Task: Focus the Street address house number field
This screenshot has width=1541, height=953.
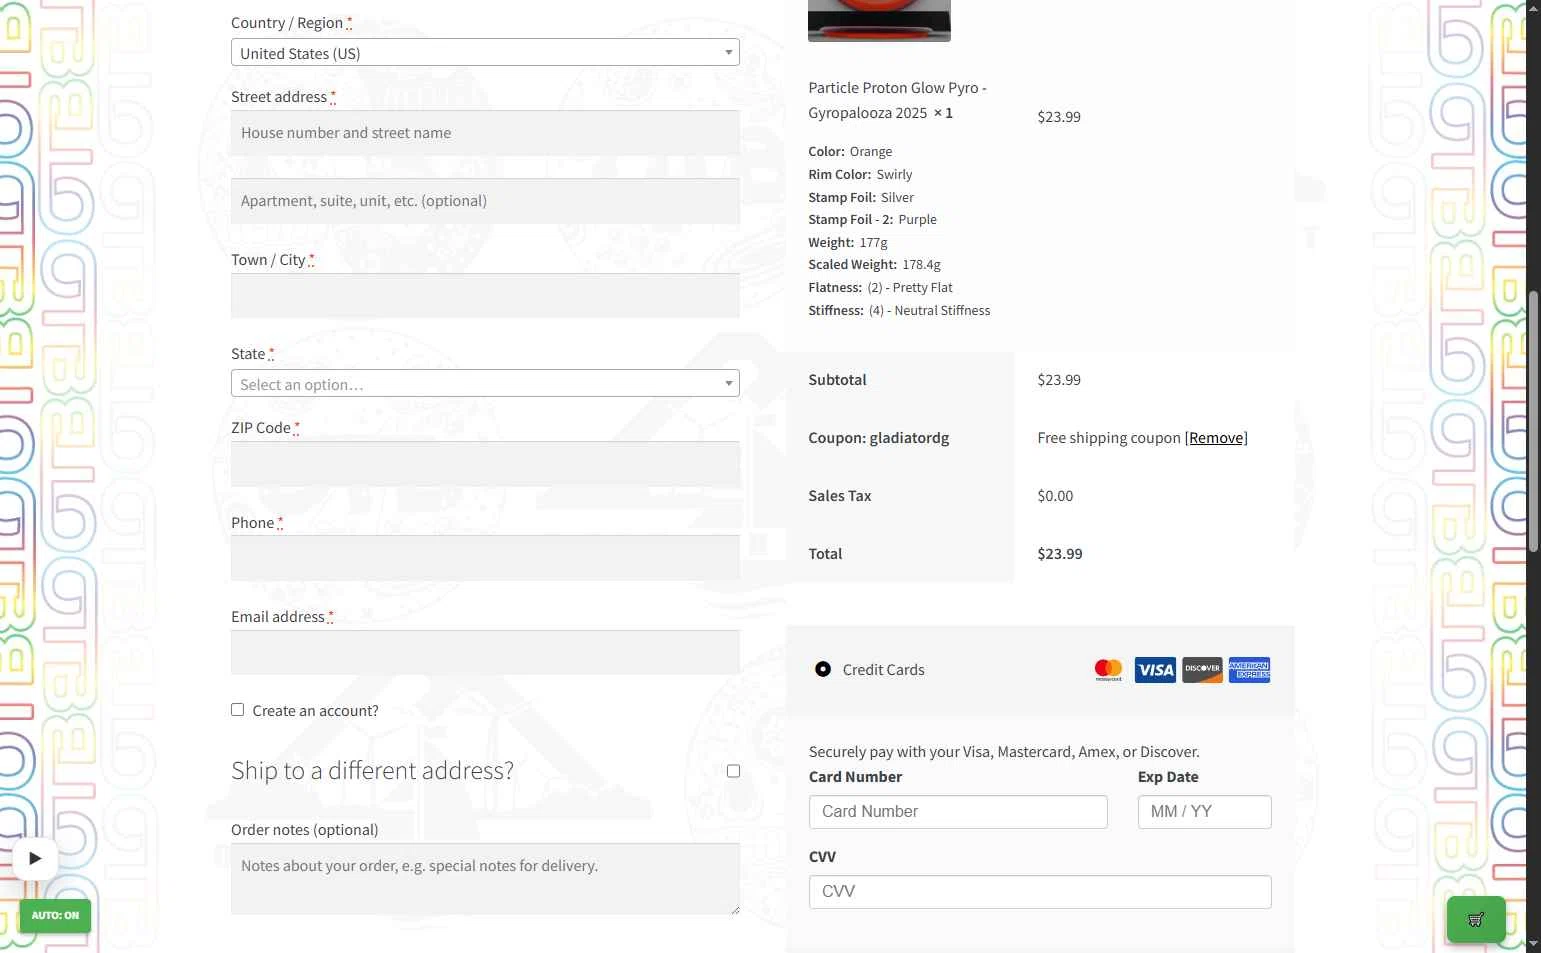Action: [485, 133]
